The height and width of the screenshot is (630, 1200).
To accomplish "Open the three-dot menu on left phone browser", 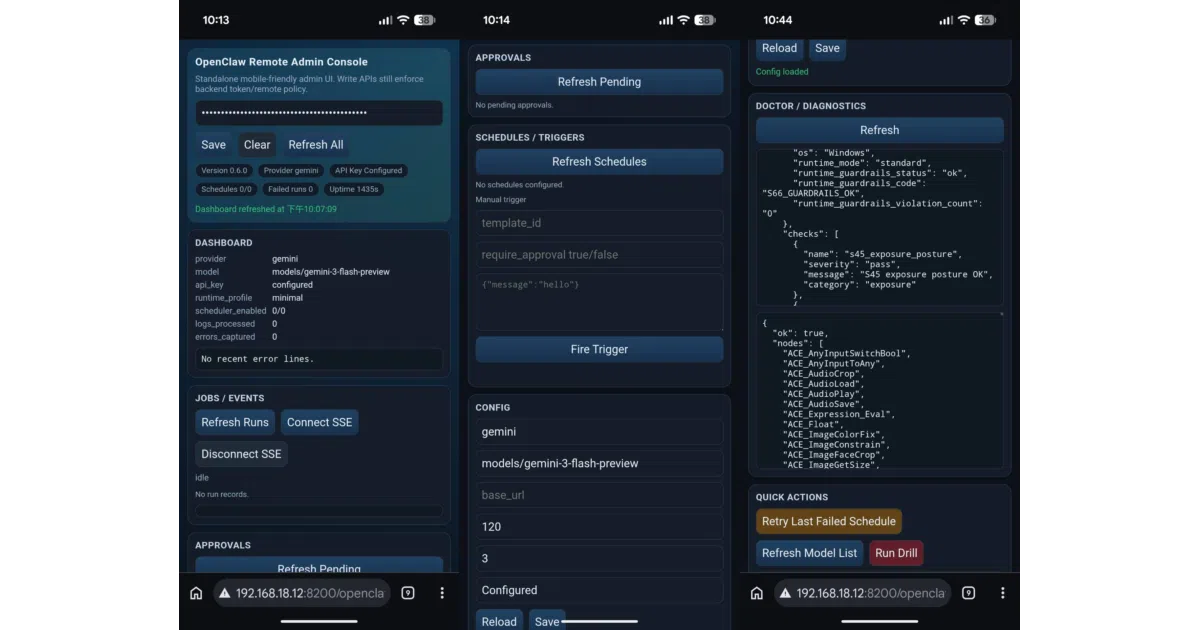I will (x=442, y=593).
